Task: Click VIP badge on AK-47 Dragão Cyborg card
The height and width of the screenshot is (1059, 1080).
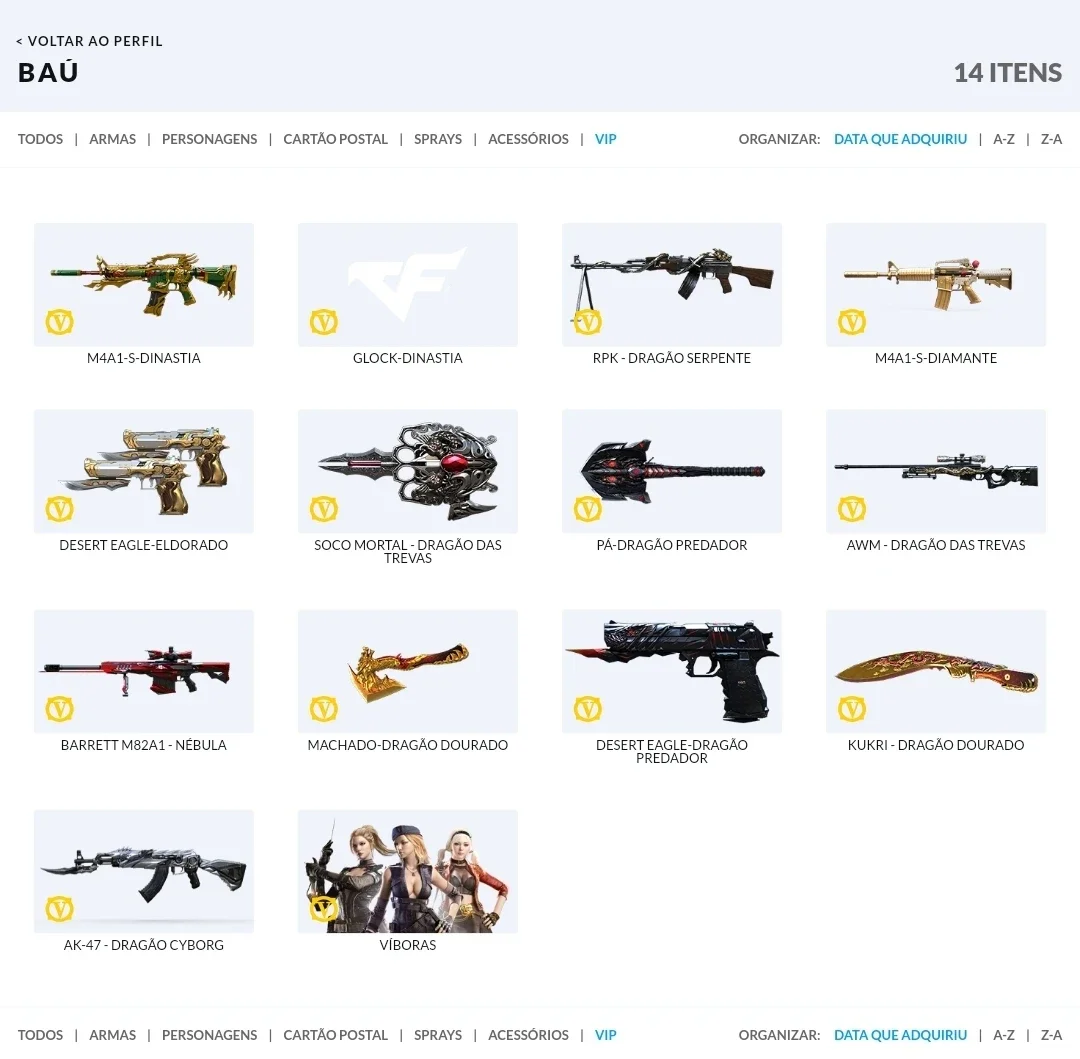Action: coord(60,909)
